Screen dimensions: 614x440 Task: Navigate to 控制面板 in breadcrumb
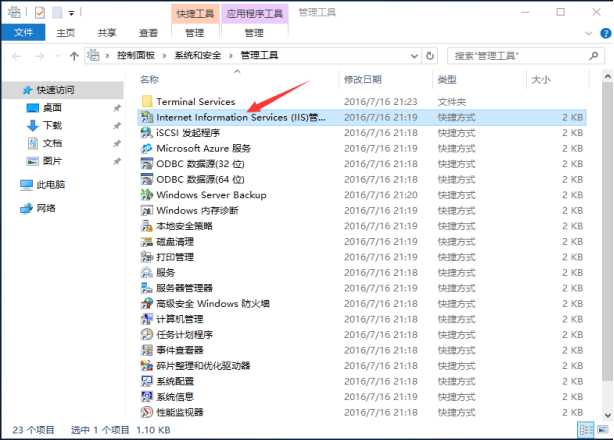pyautogui.click(x=136, y=56)
